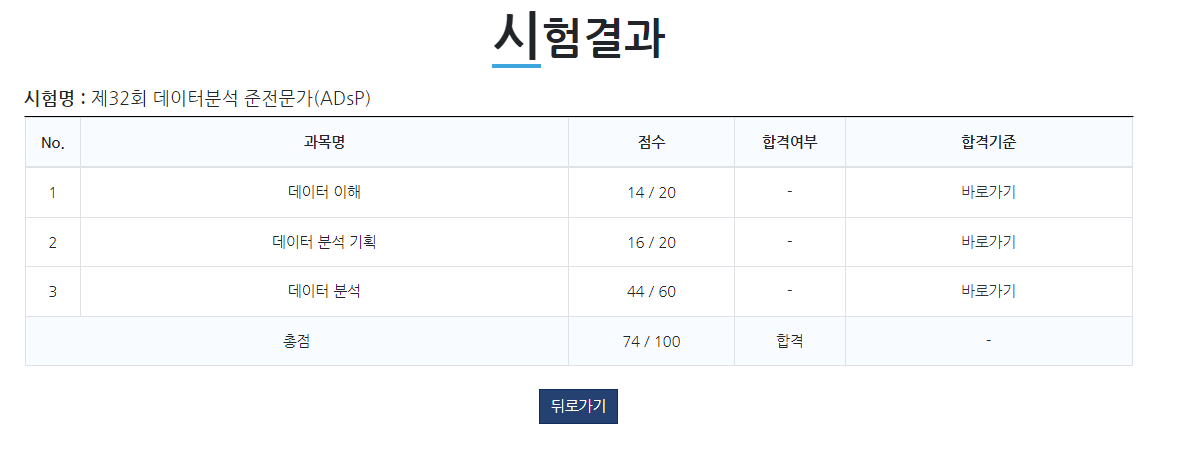Viewport: 1193px width, 461px height.
Task: Select the 데이터 이해 subject name cell
Action: [x=324, y=192]
